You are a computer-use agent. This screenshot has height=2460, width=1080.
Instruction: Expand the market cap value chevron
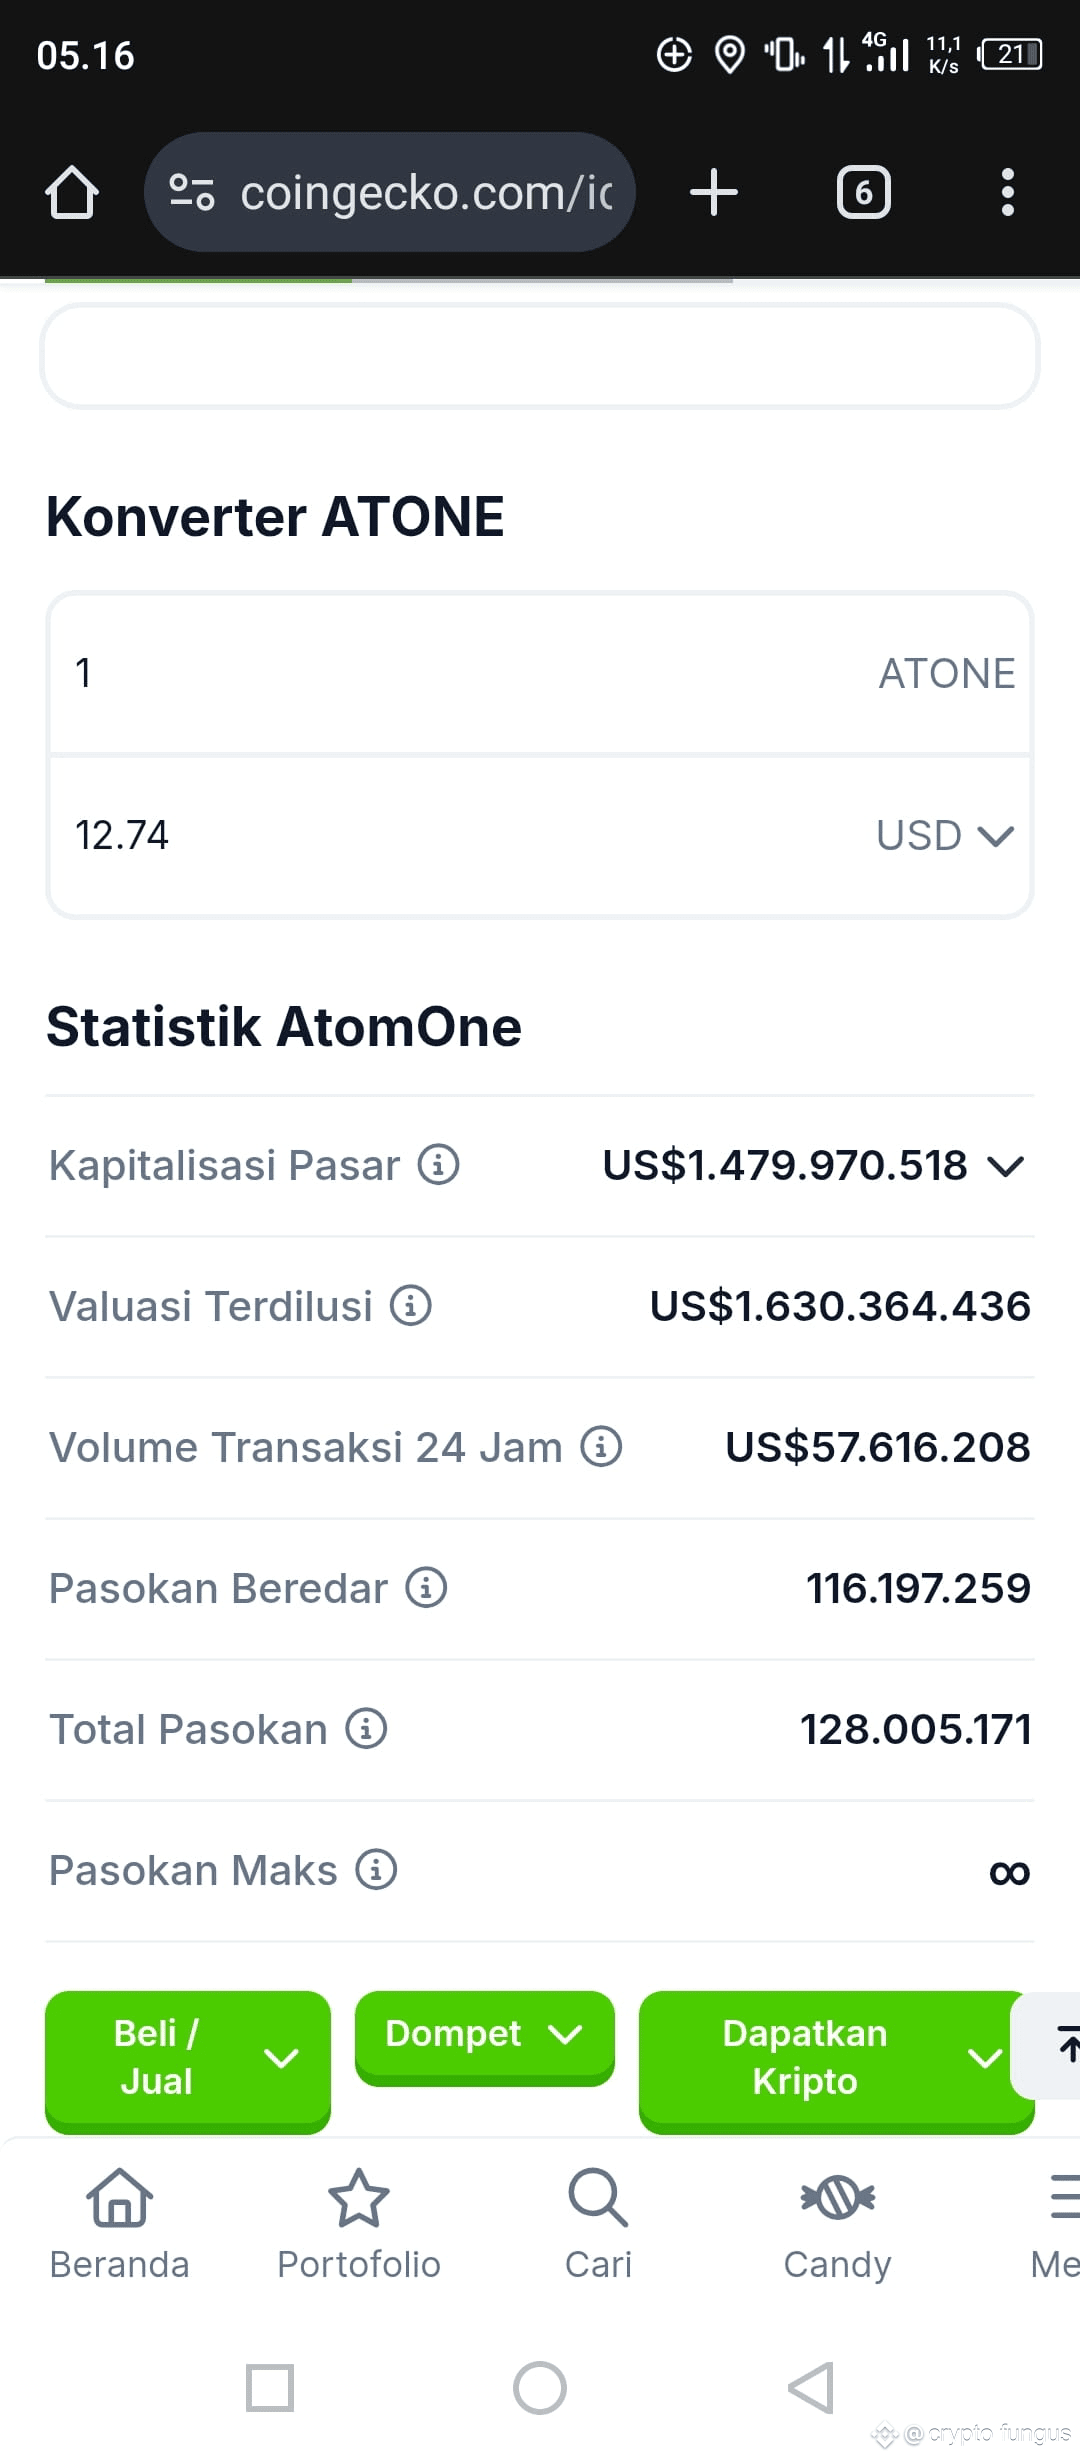coord(1005,1166)
